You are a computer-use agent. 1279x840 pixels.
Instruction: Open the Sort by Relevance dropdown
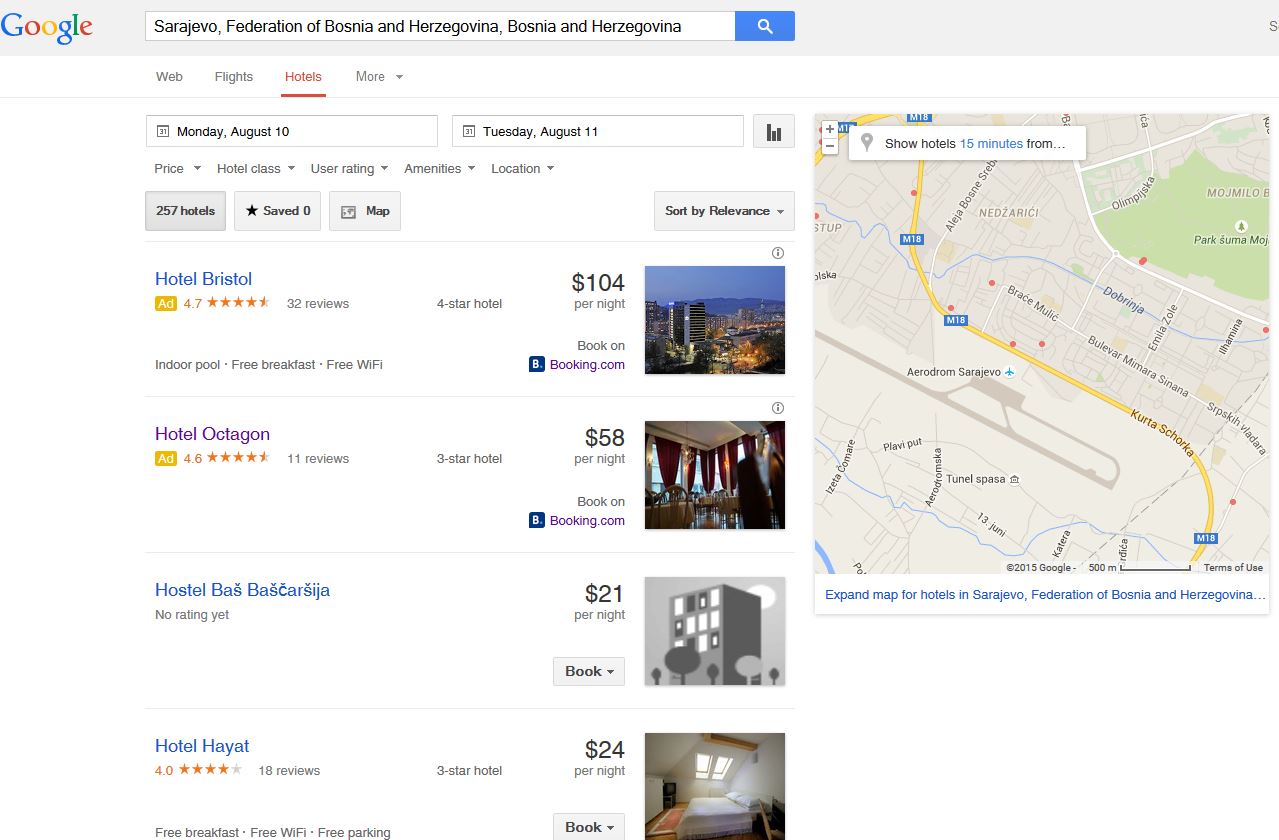(x=724, y=211)
